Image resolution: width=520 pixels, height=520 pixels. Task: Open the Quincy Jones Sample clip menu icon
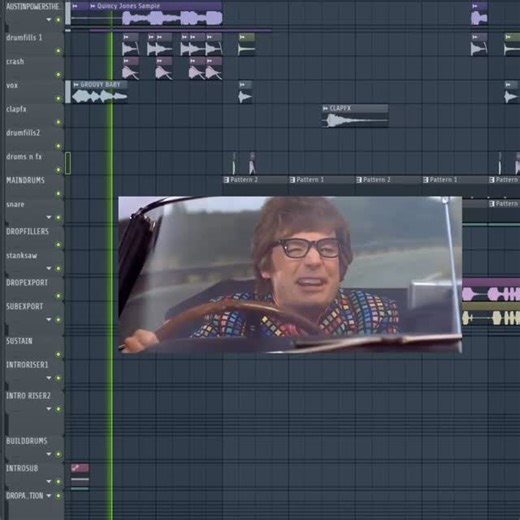(93, 6)
